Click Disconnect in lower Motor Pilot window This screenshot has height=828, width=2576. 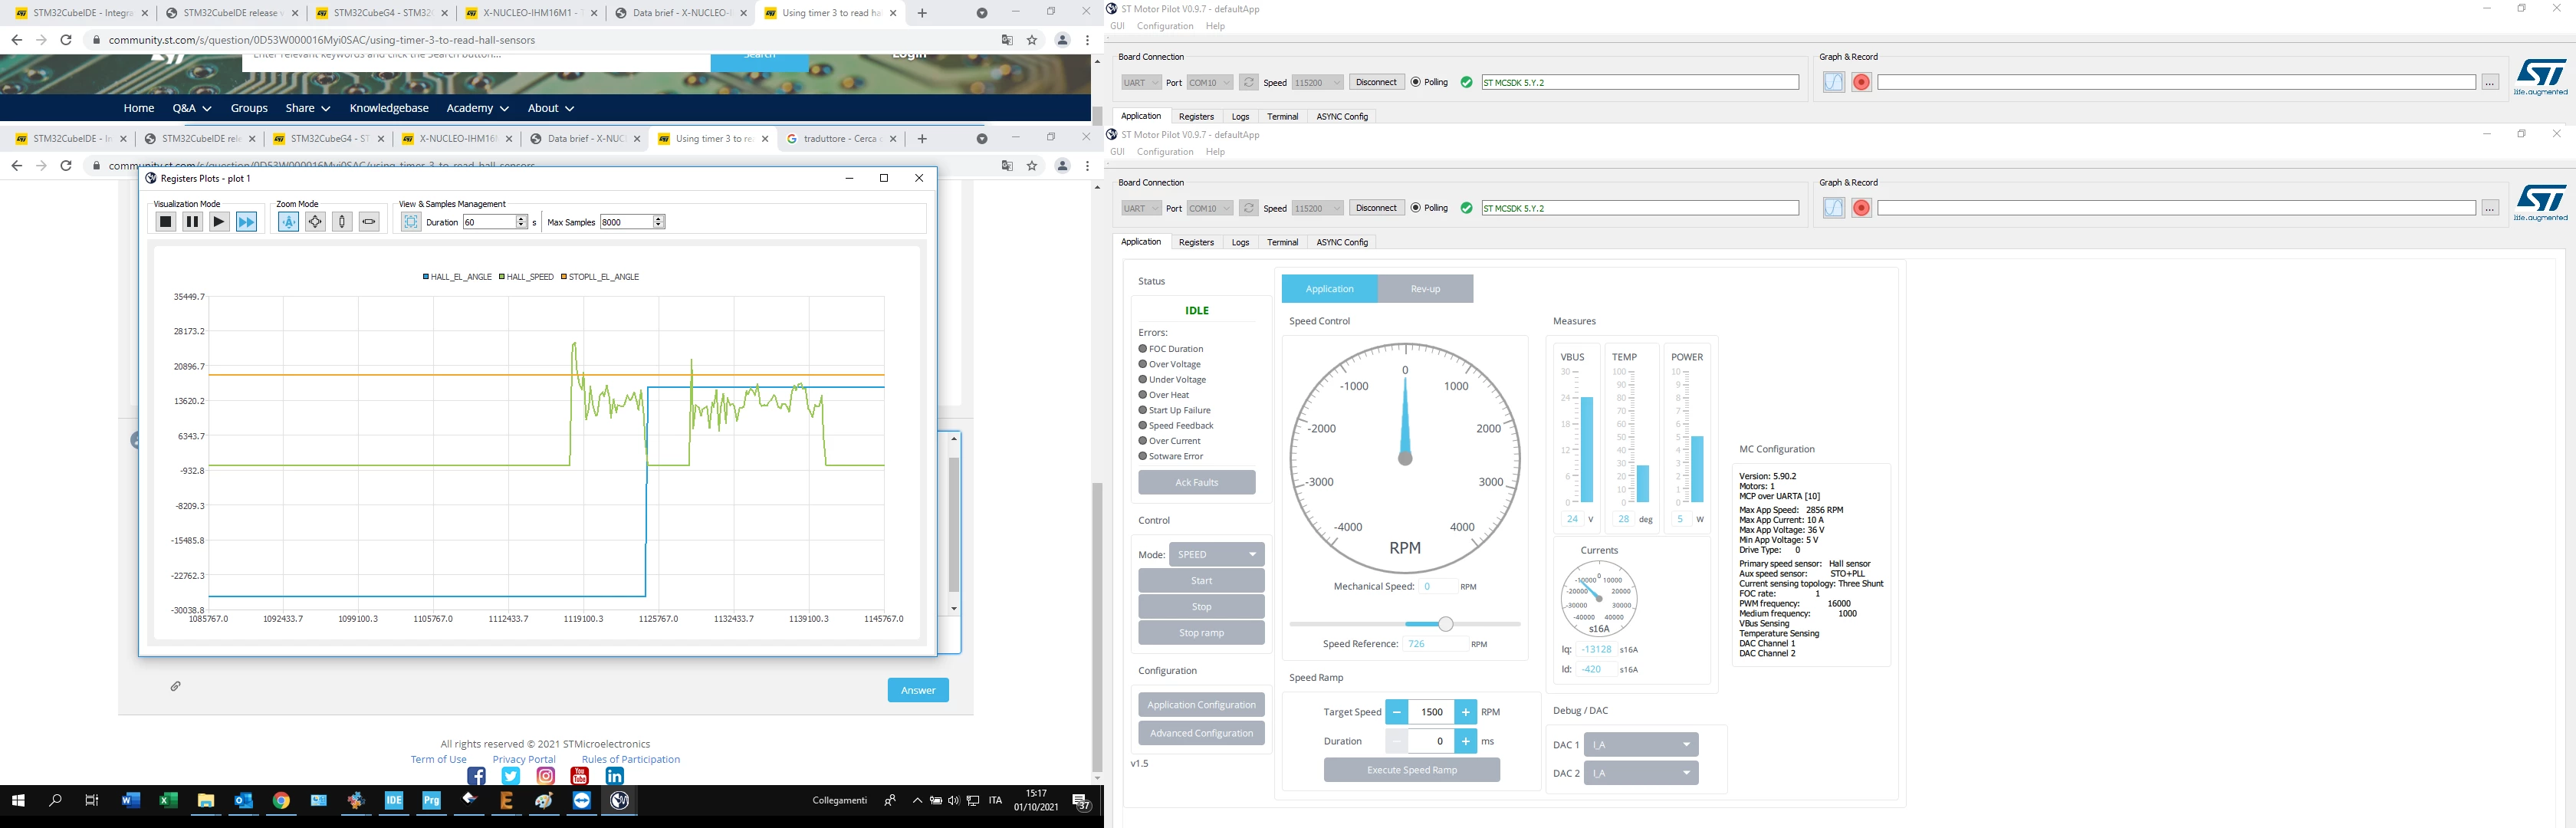(x=1376, y=208)
